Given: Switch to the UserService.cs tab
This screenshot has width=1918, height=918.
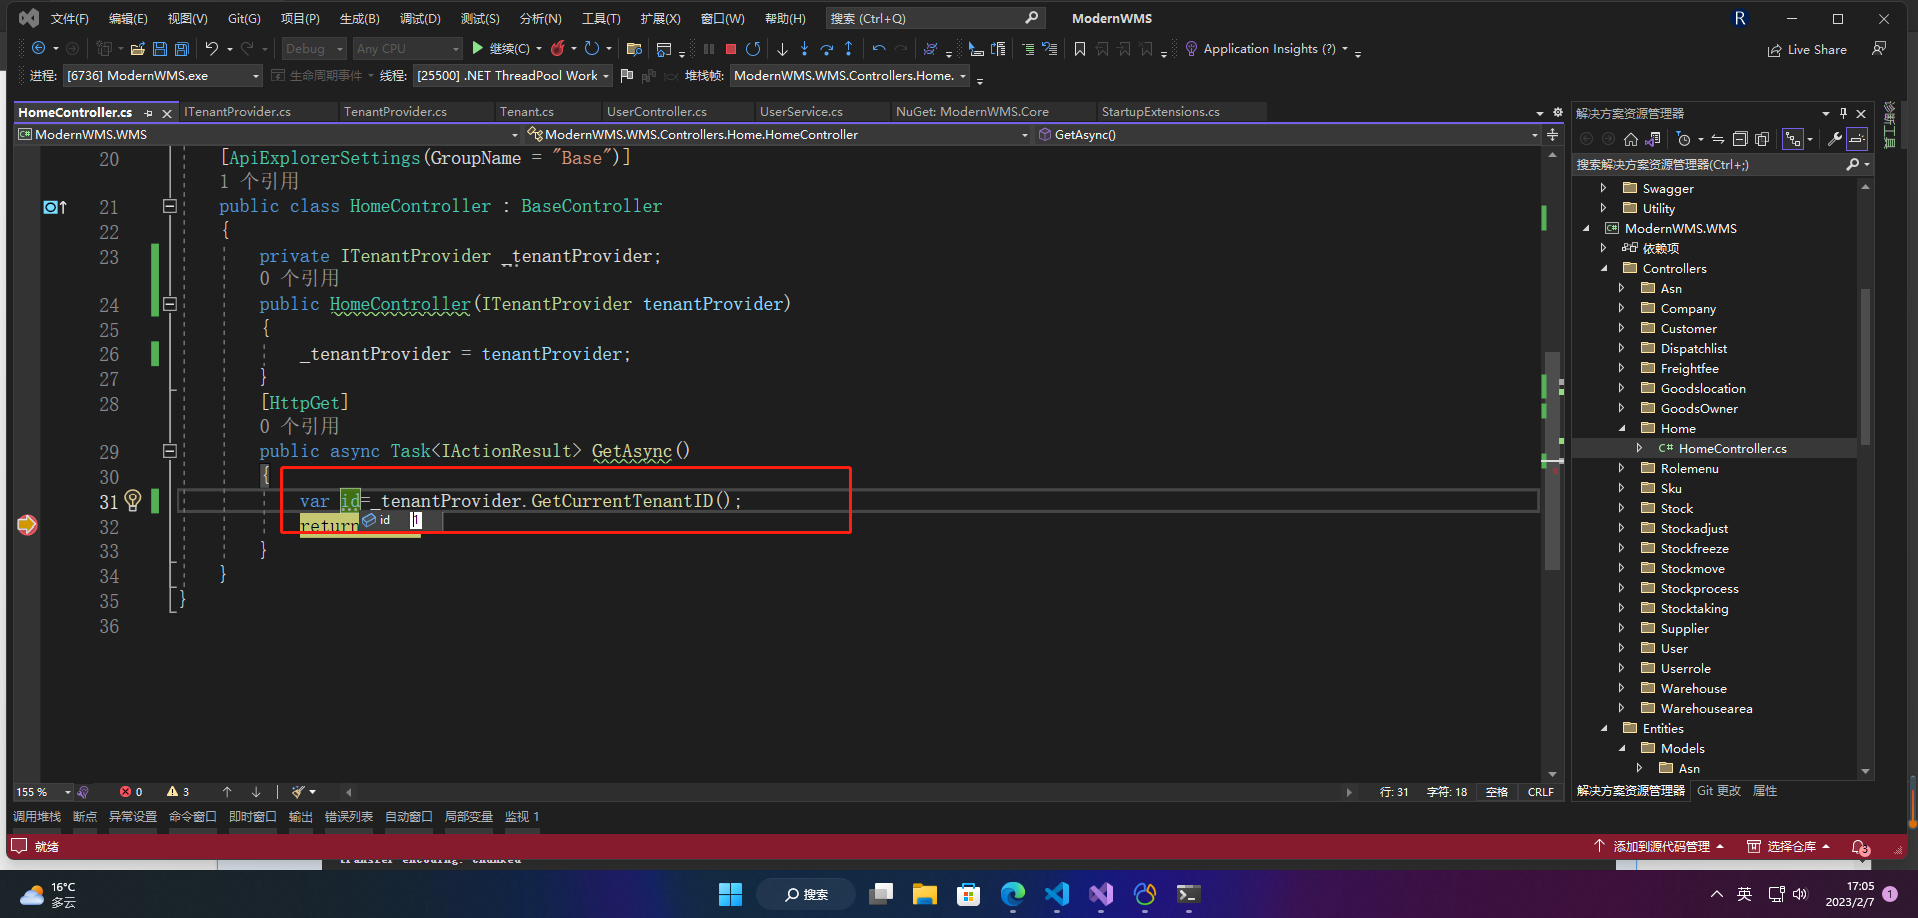Looking at the screenshot, I should coord(801,112).
